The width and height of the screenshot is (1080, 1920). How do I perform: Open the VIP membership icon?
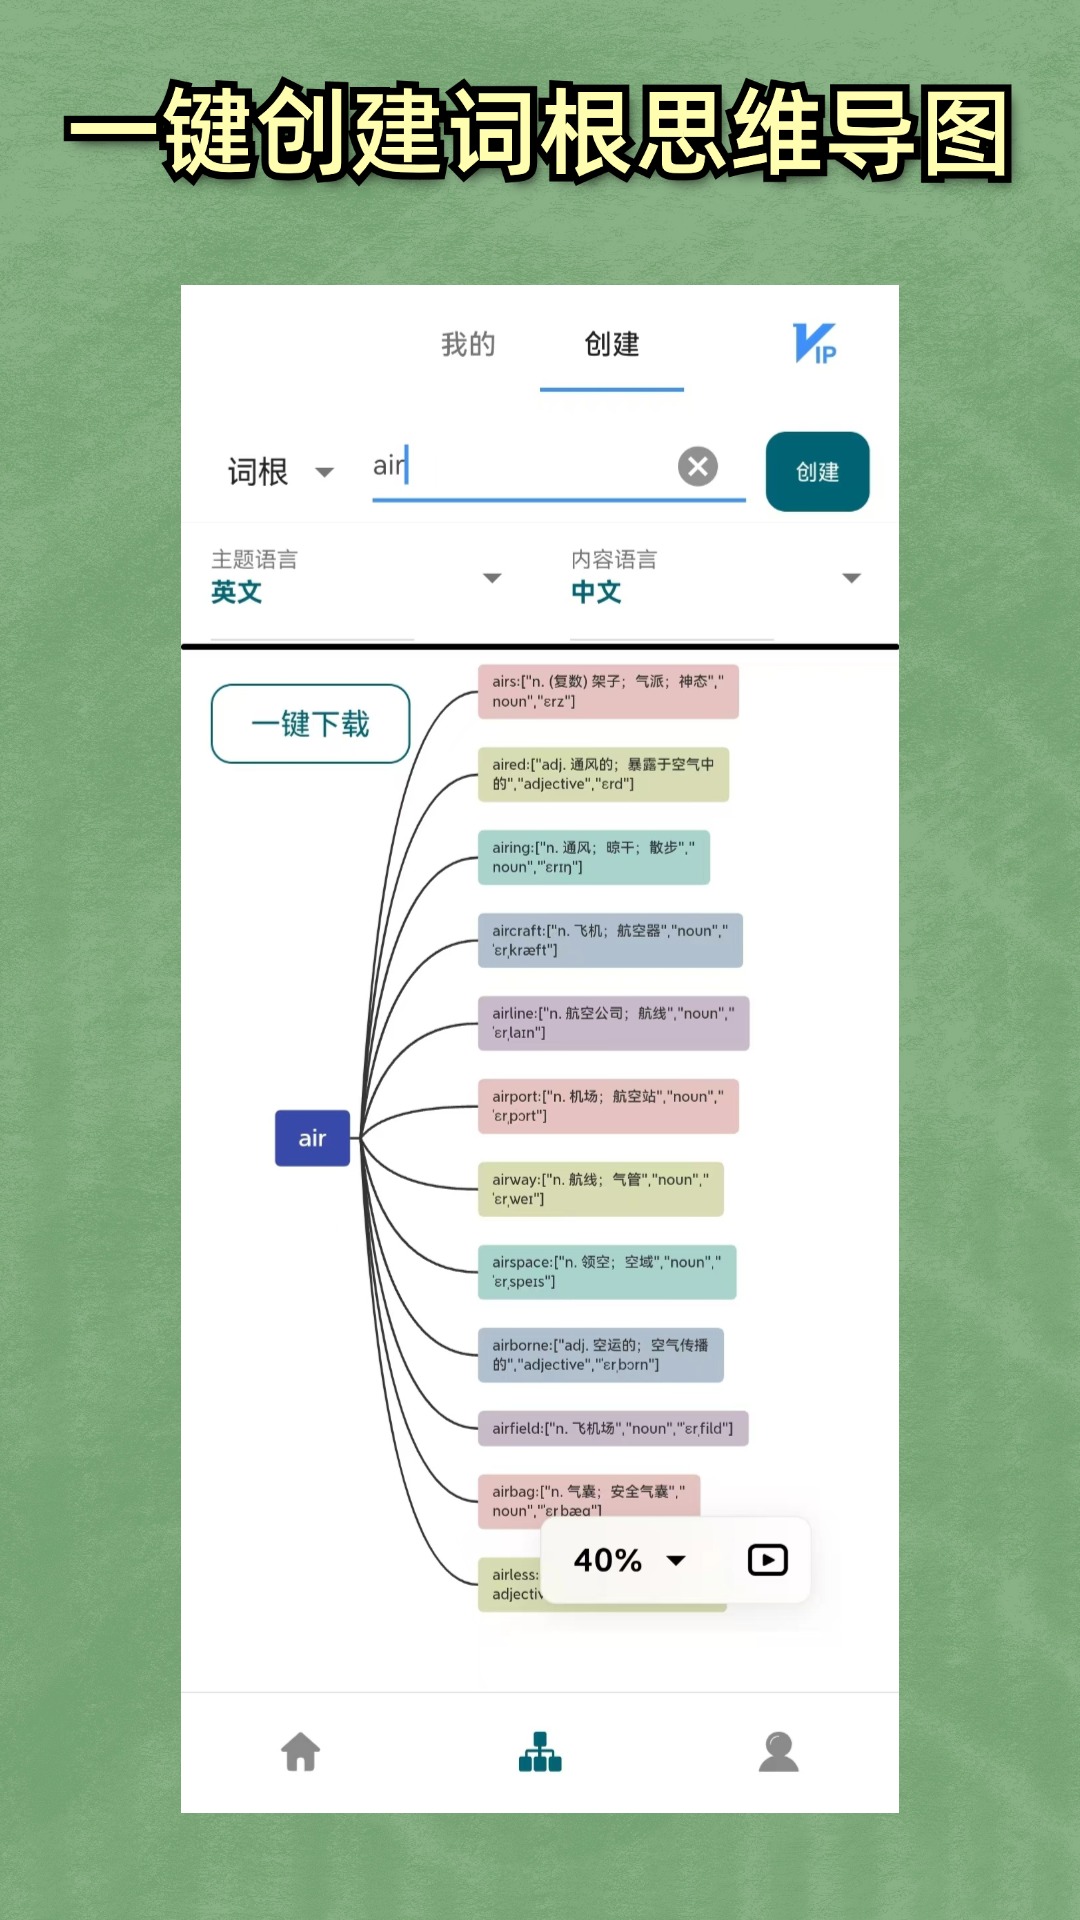click(814, 343)
